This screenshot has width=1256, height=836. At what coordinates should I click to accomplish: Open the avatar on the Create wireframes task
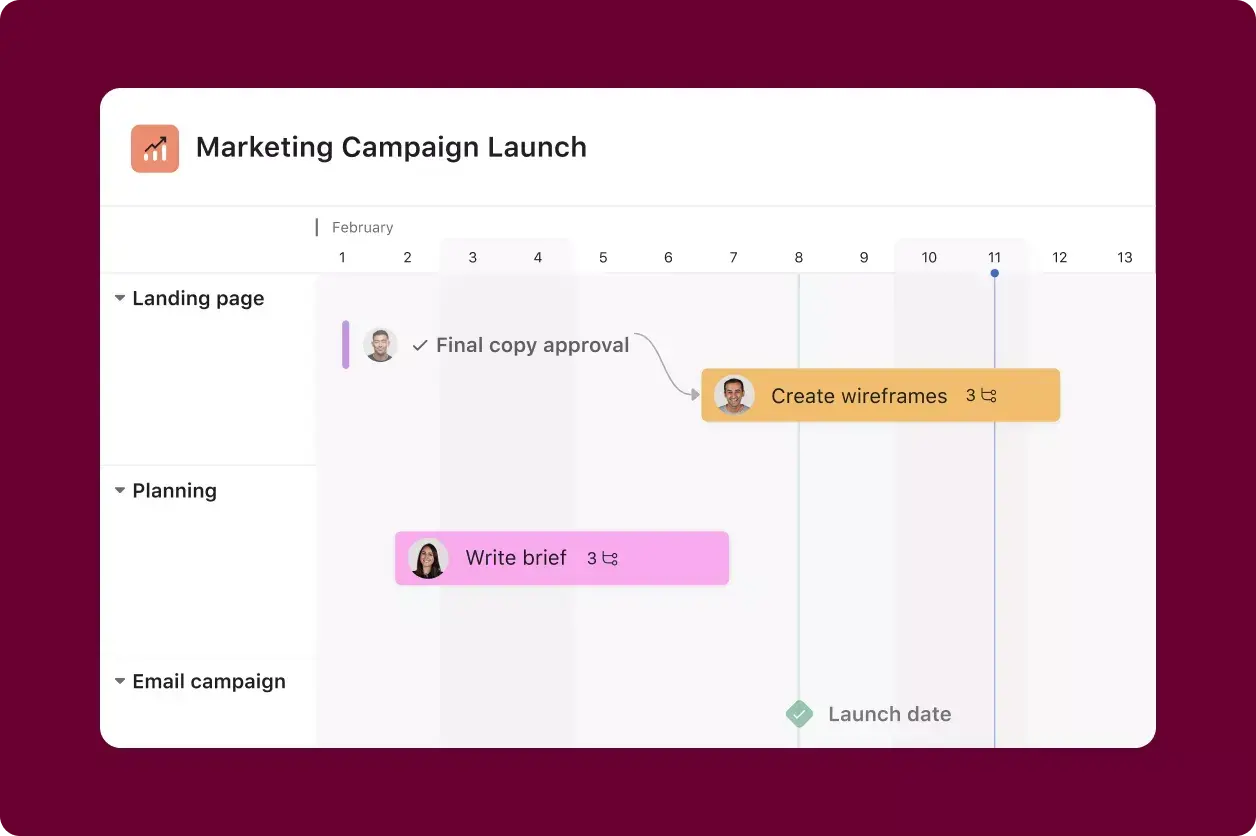(x=734, y=395)
